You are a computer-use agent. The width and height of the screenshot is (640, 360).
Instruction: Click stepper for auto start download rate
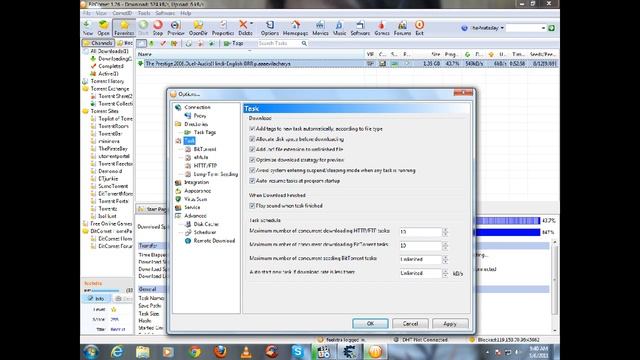click(445, 273)
